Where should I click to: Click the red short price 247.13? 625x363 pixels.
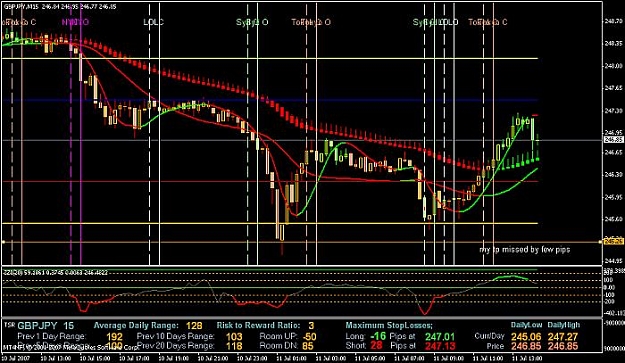pyautogui.click(x=440, y=346)
